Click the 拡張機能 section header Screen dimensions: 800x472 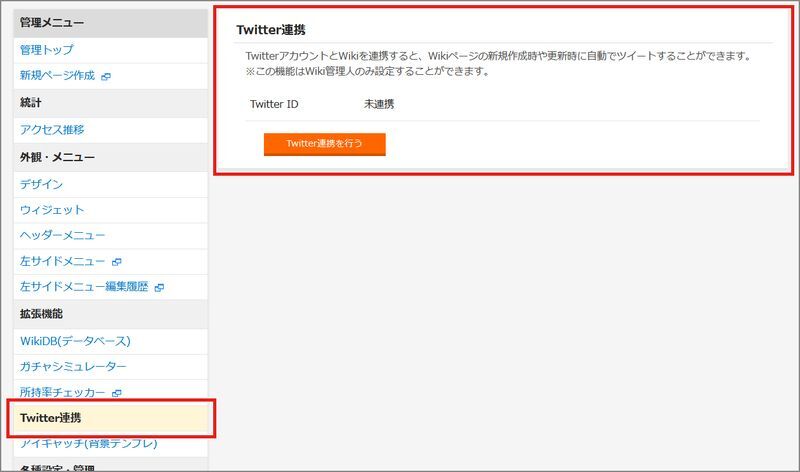tap(41, 314)
